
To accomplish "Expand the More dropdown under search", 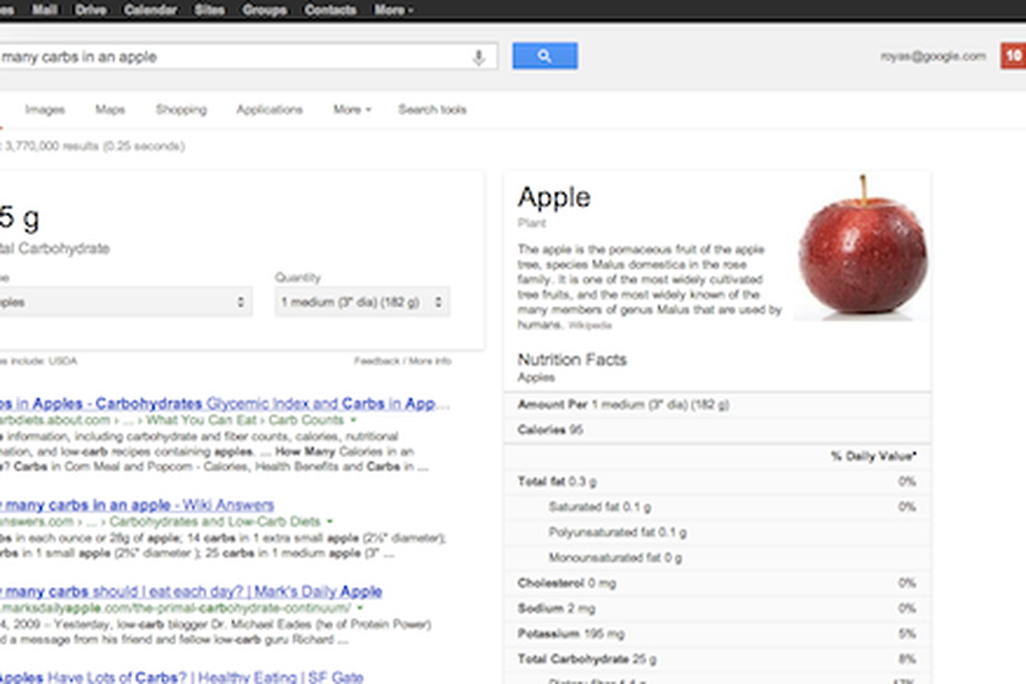I will 352,109.
